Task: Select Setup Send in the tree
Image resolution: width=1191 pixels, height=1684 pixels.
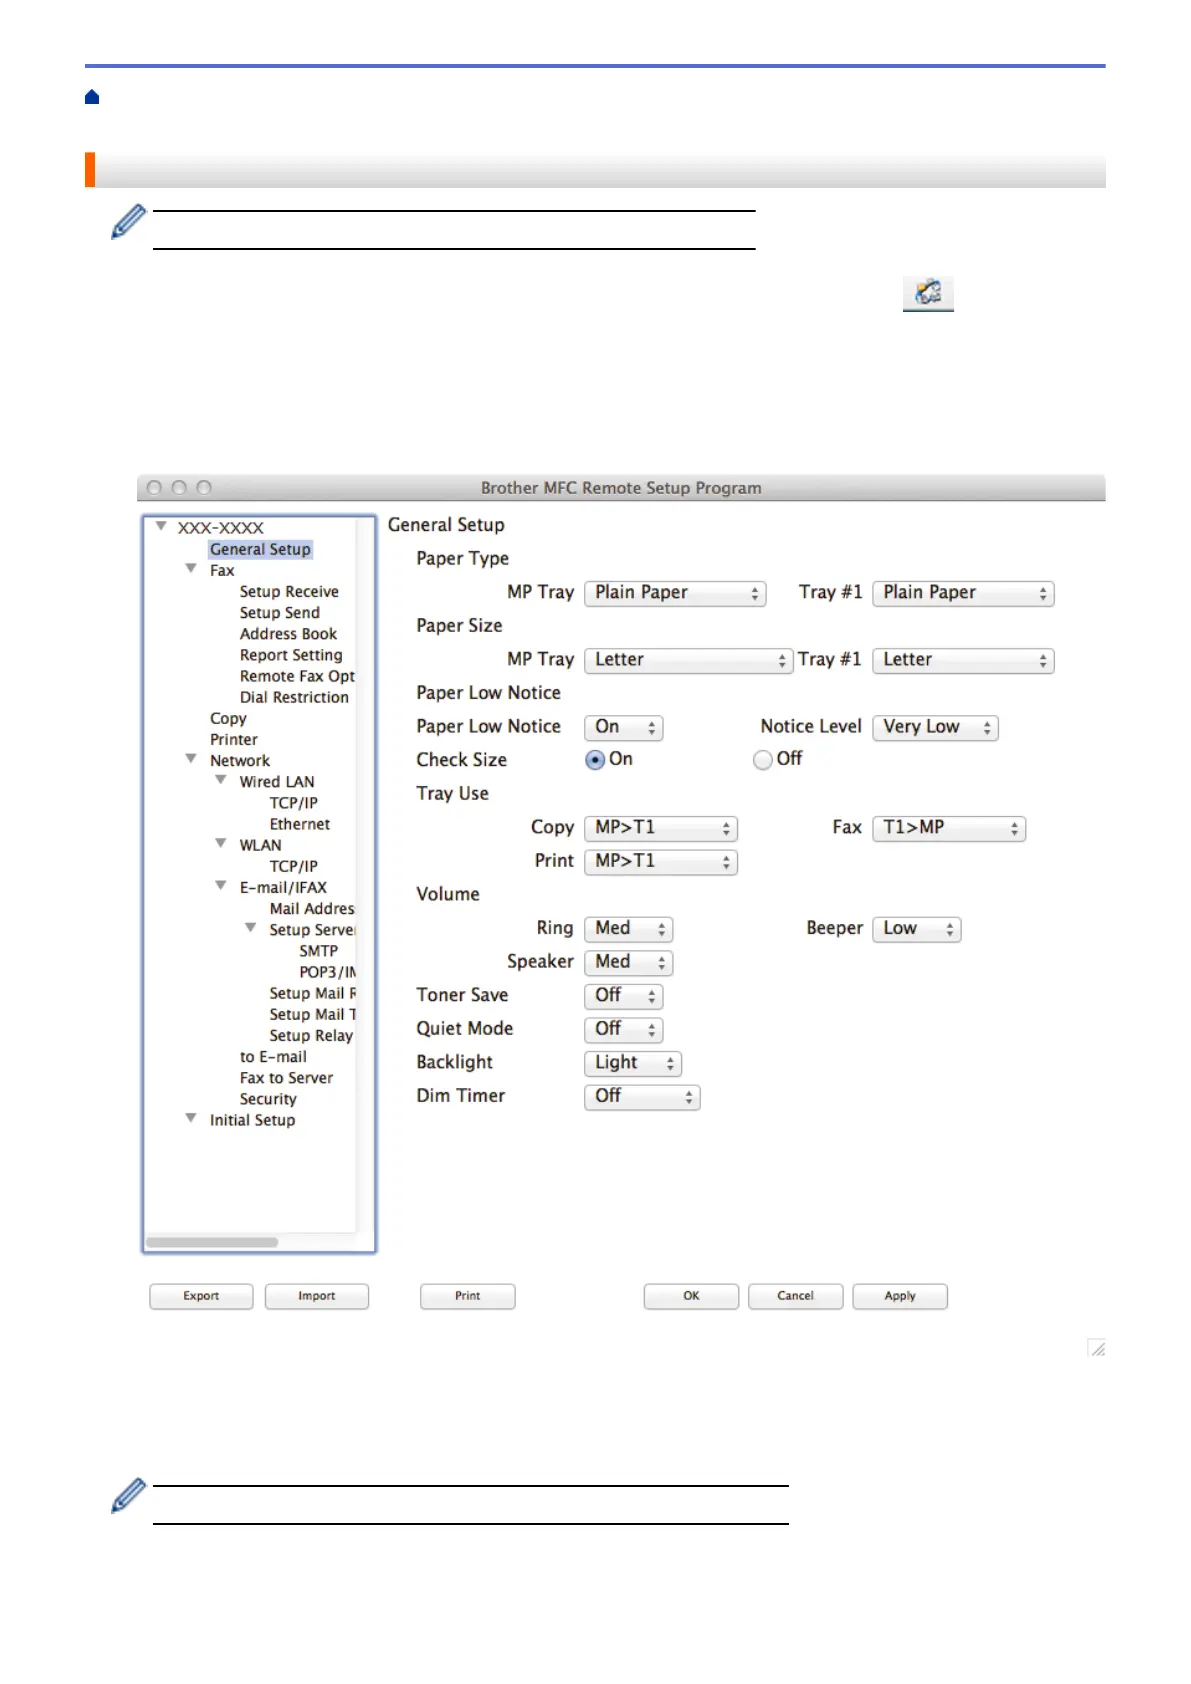Action: coord(280,613)
